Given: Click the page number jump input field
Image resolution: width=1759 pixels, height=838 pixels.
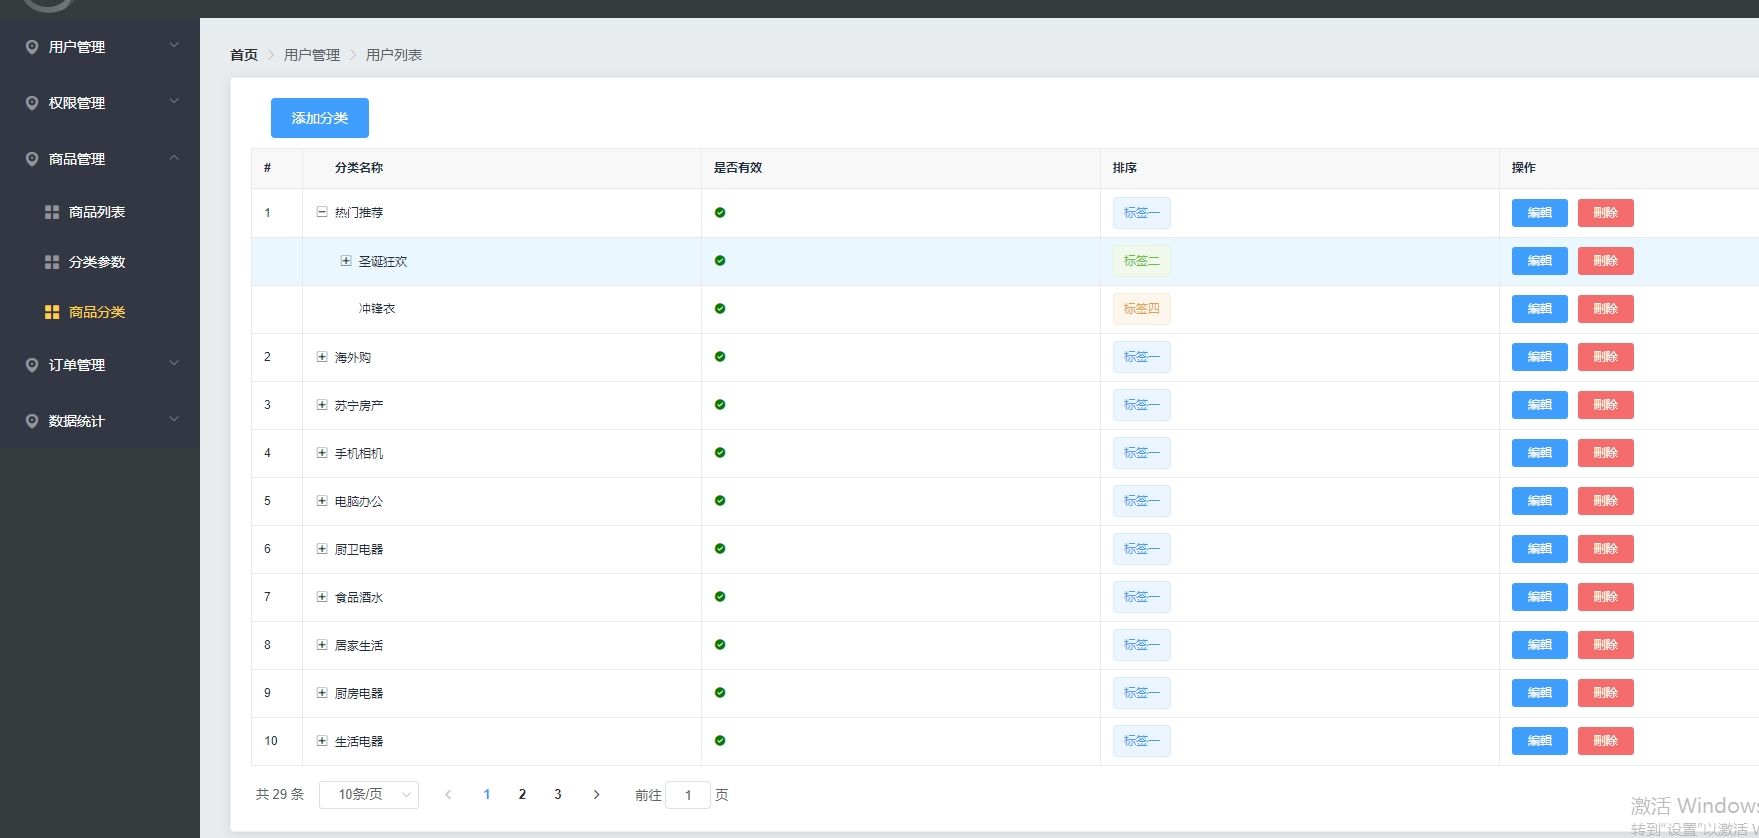Looking at the screenshot, I should pos(688,795).
